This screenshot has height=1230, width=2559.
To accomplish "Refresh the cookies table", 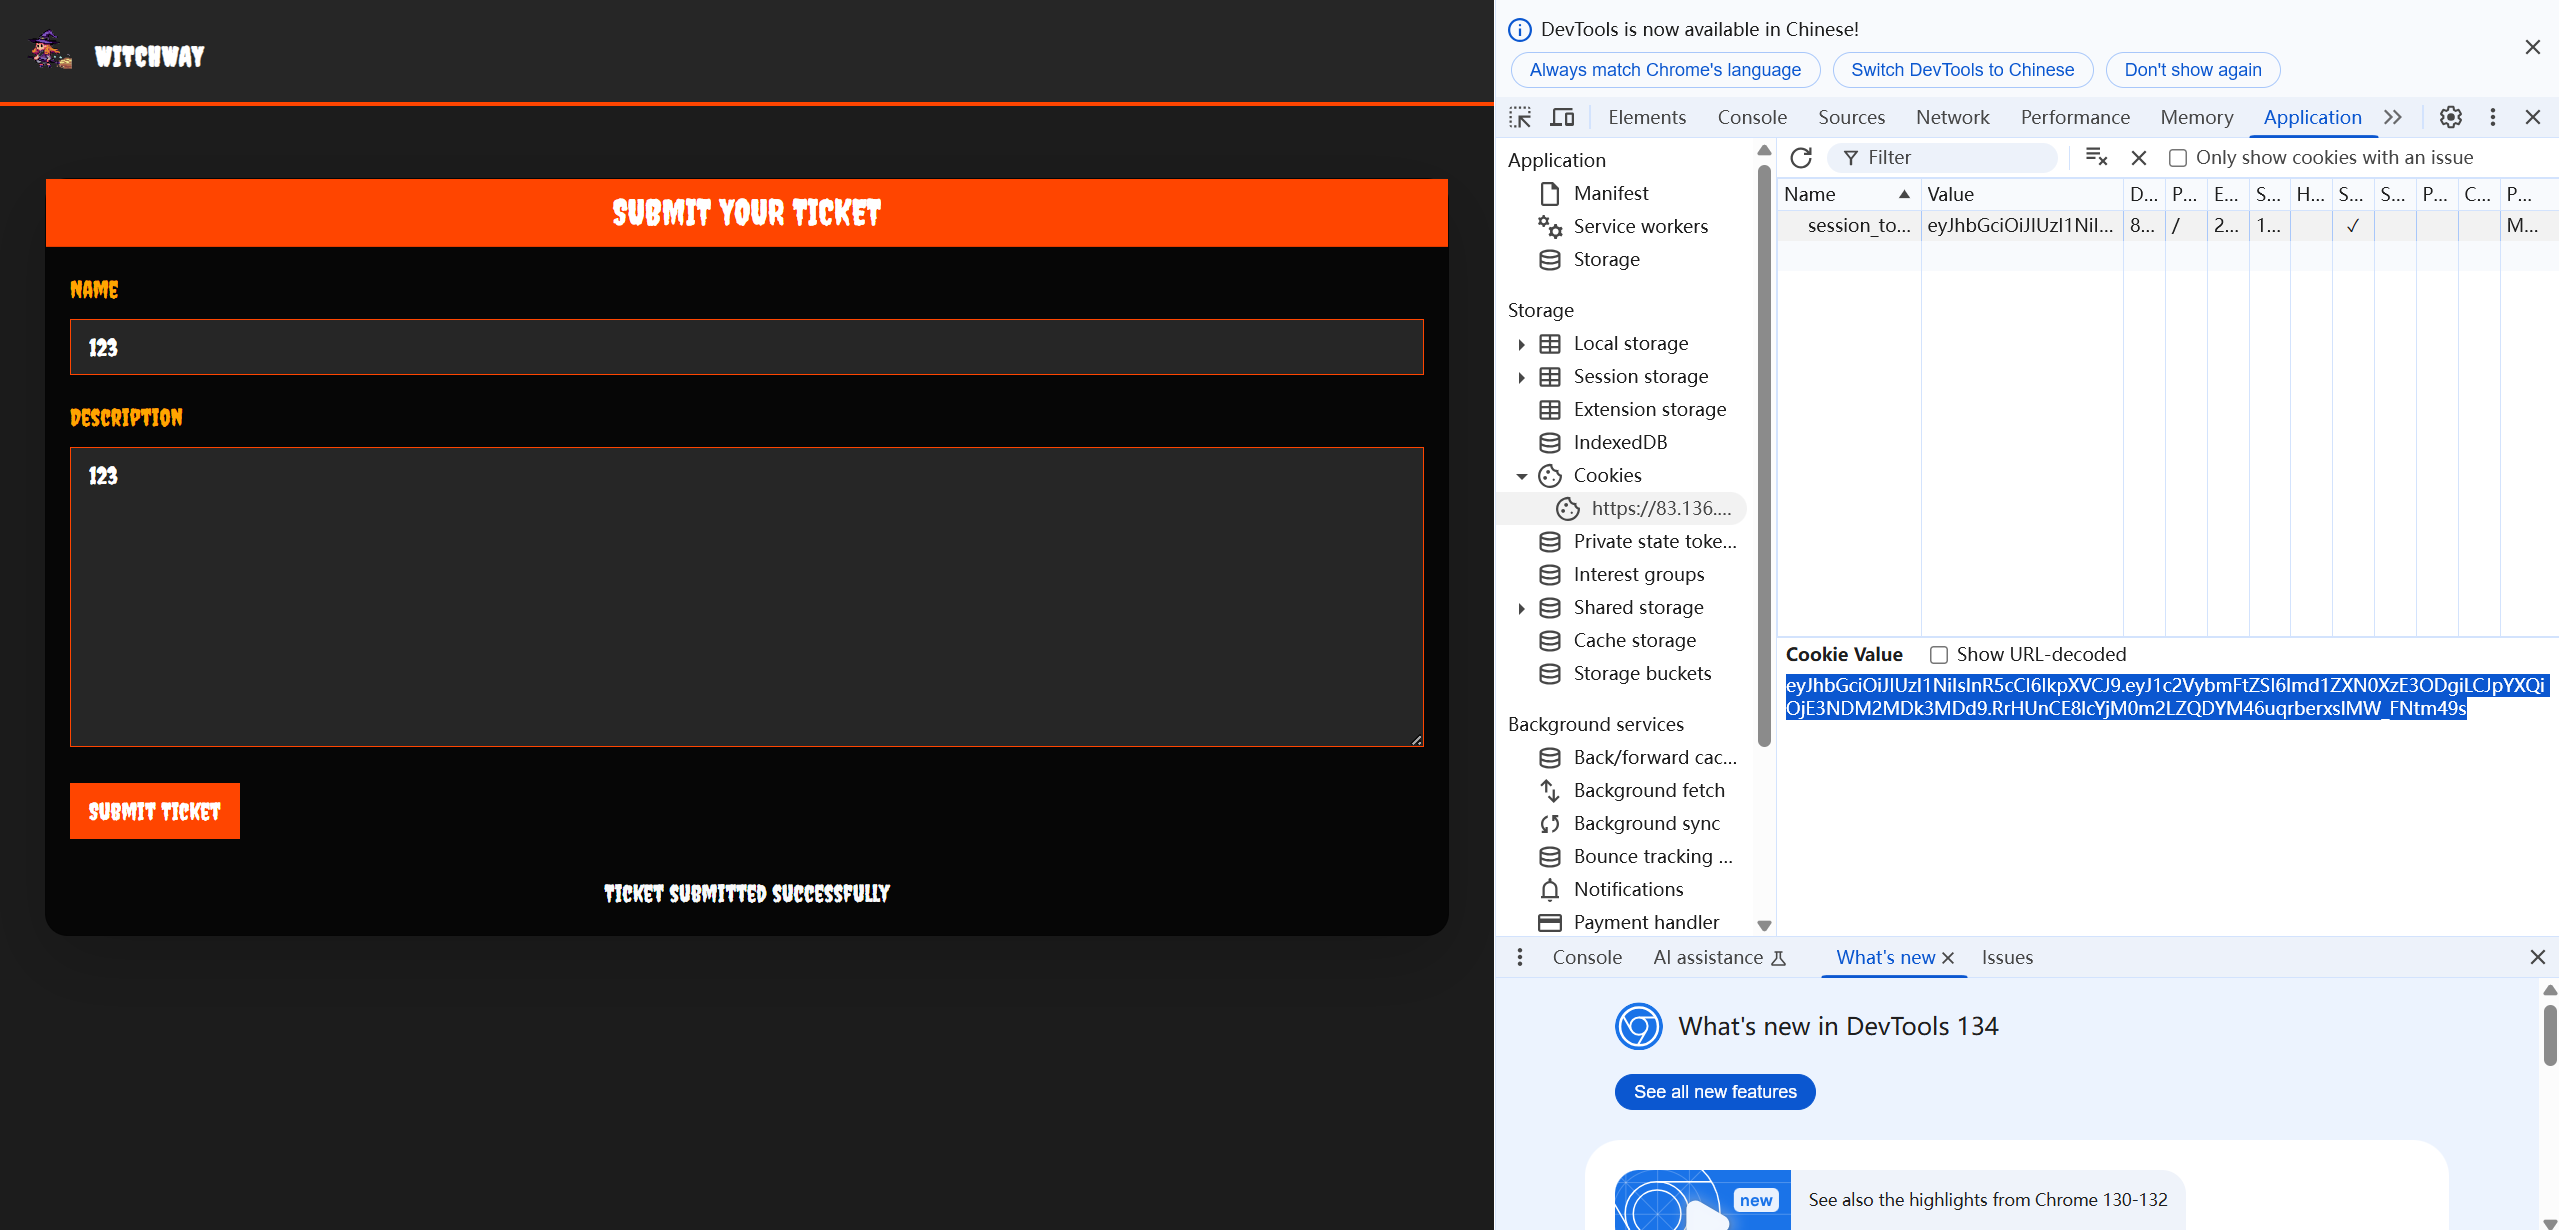I will tap(1801, 158).
